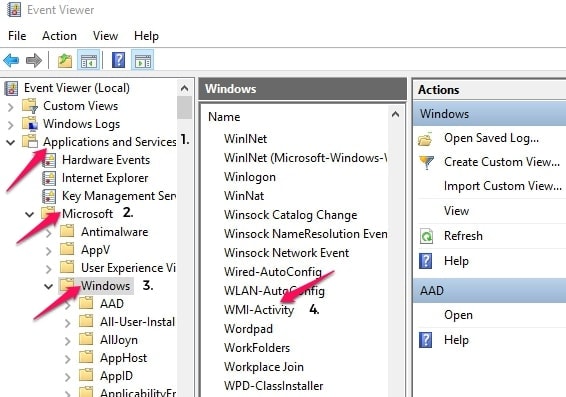
Task: Expand the AAD folder
Action: pyautogui.click(x=68, y=305)
